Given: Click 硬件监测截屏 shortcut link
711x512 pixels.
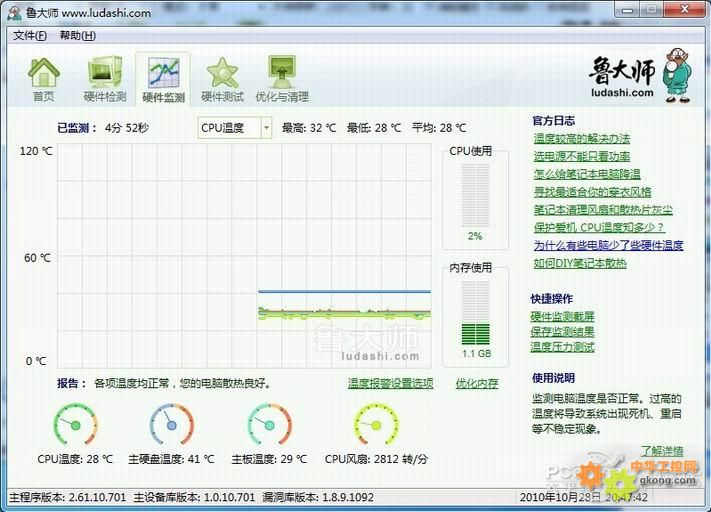Looking at the screenshot, I should click(562, 317).
